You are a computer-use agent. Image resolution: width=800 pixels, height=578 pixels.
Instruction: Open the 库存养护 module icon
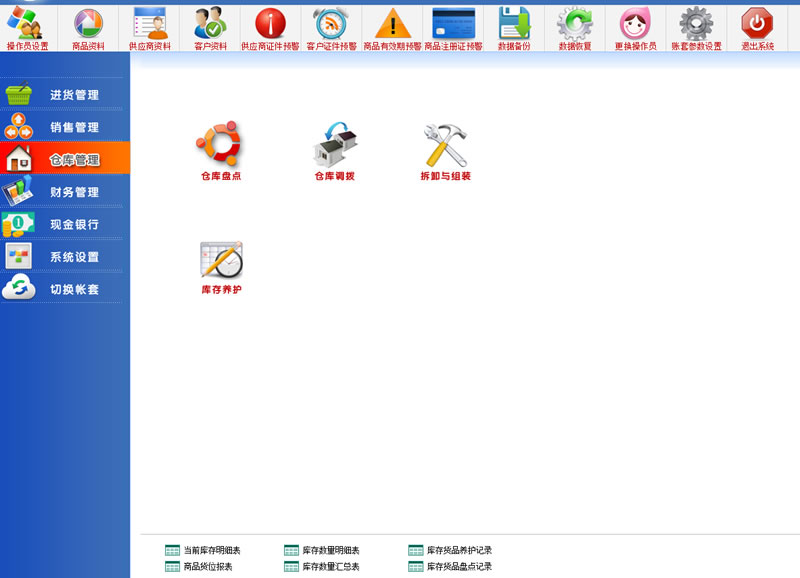[221, 262]
